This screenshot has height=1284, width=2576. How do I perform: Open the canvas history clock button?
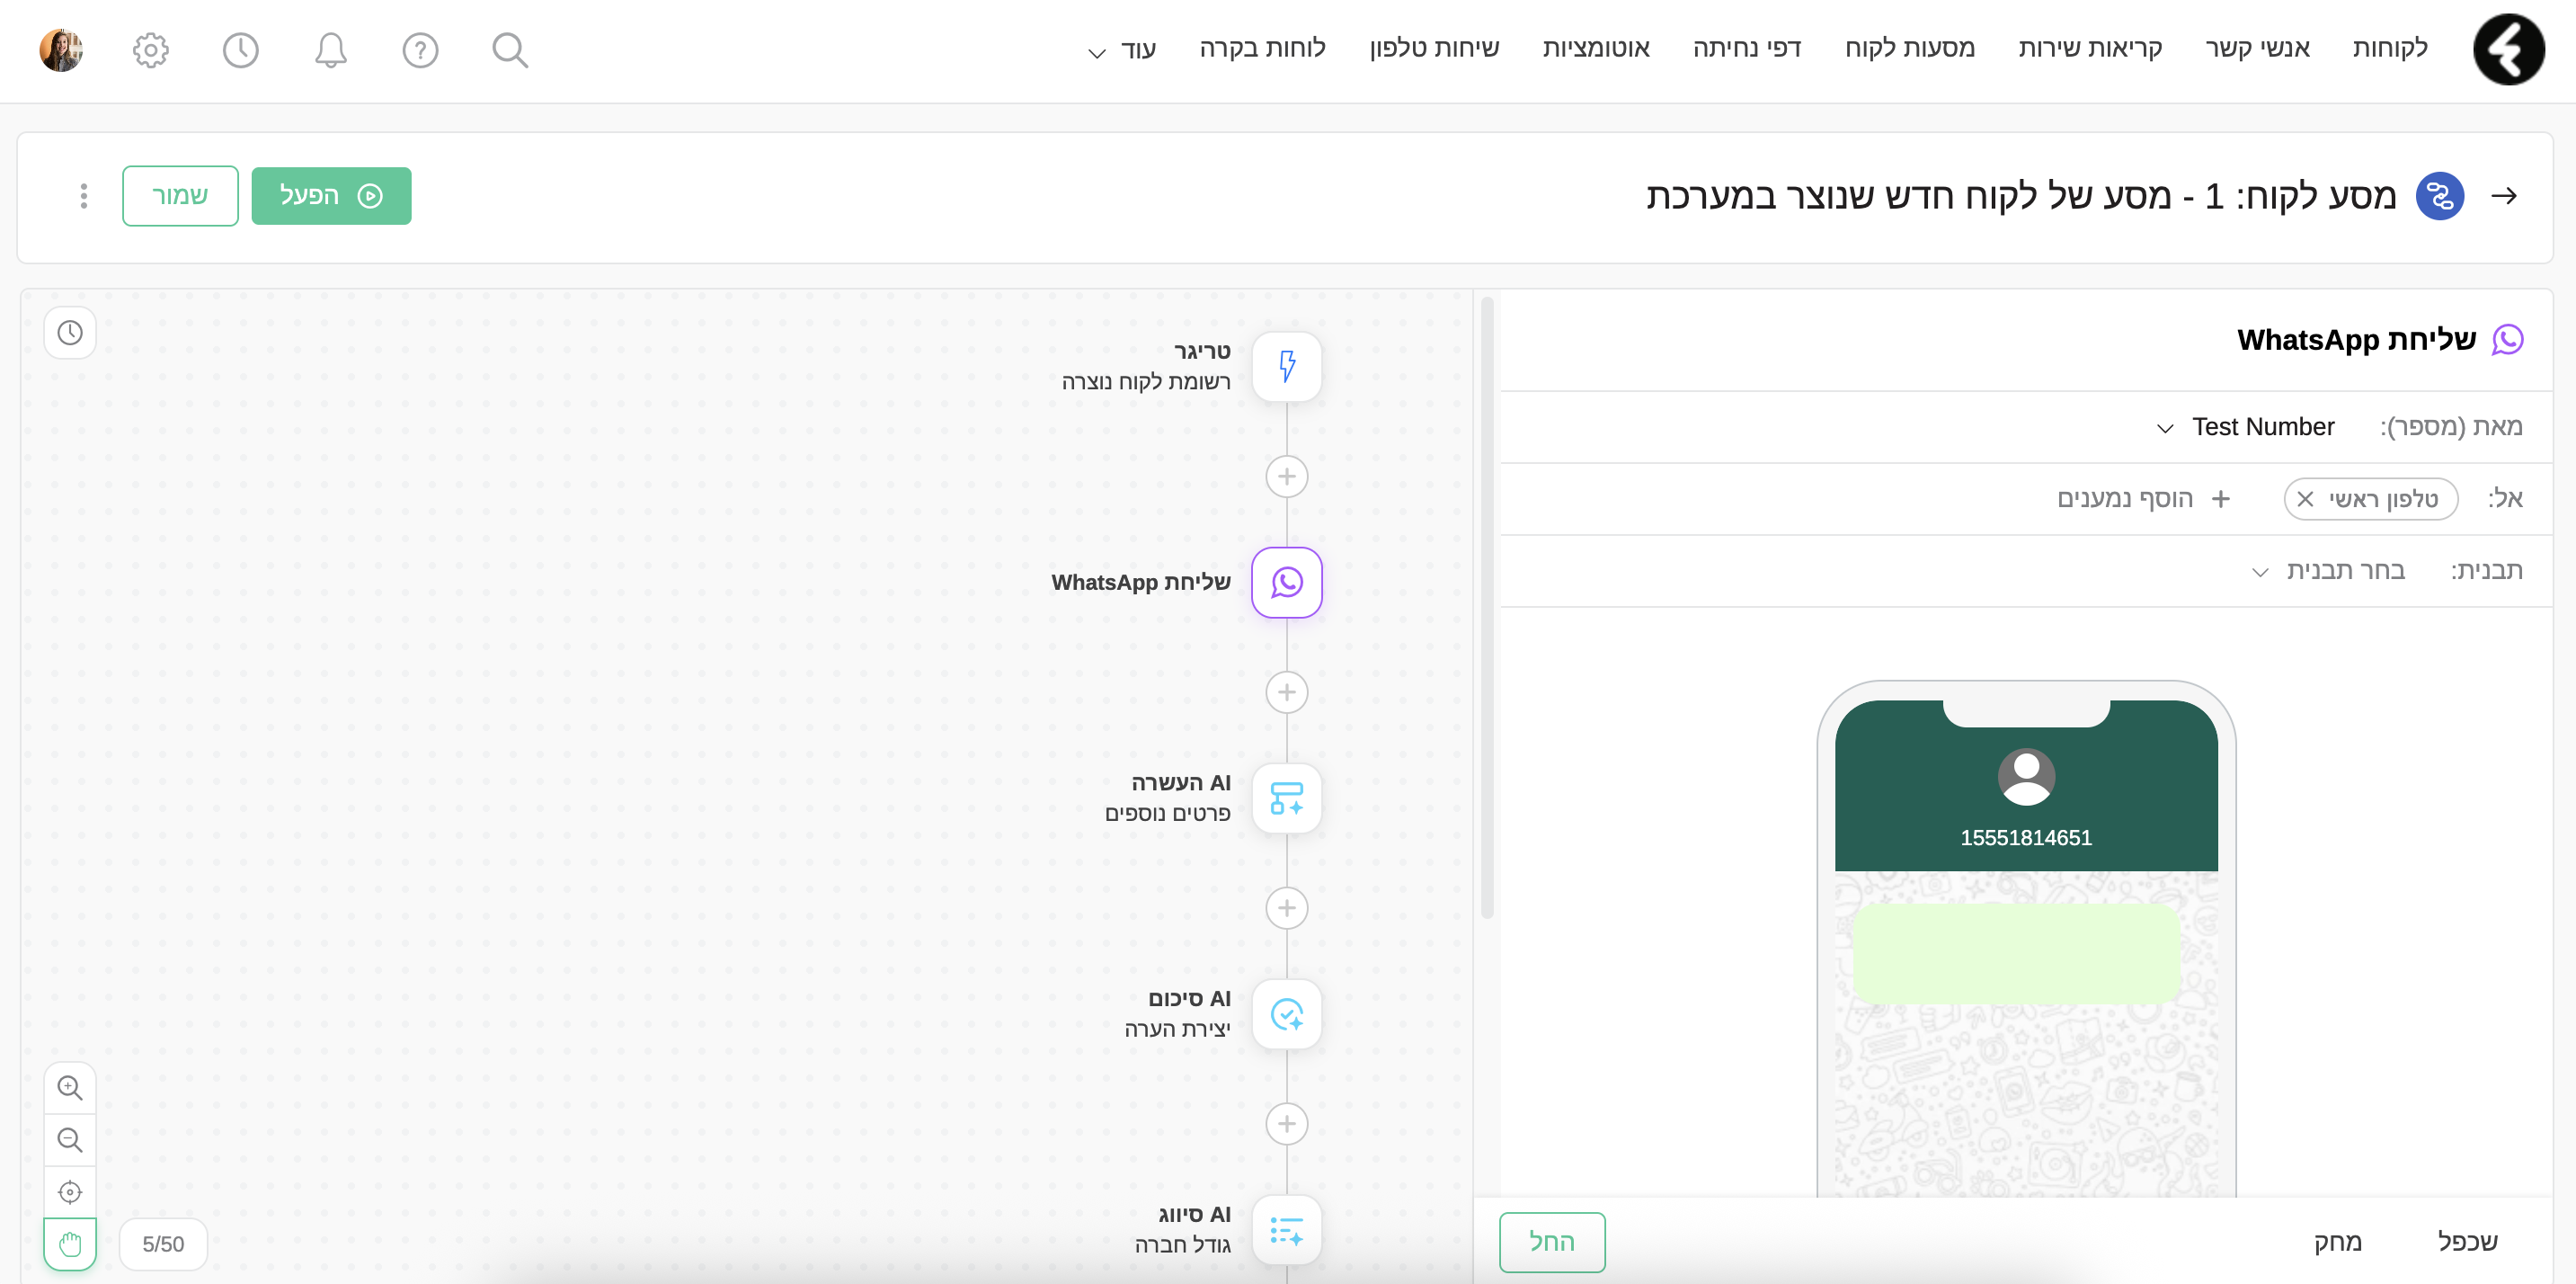point(70,333)
